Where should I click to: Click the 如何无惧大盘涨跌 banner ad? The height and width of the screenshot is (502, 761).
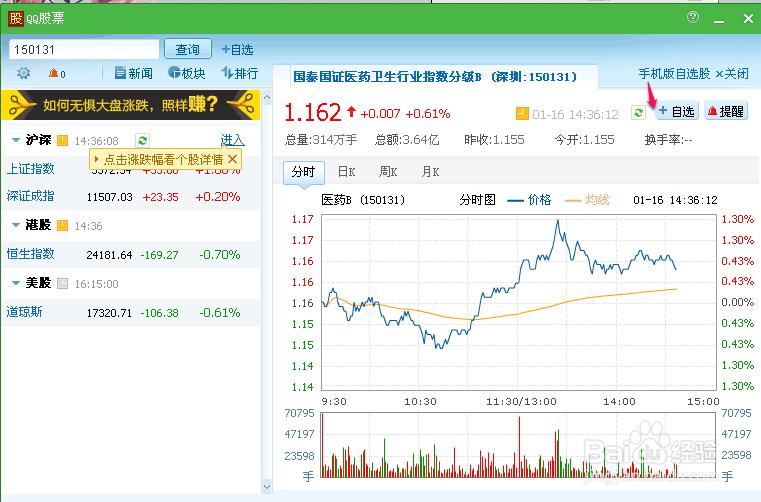point(131,104)
